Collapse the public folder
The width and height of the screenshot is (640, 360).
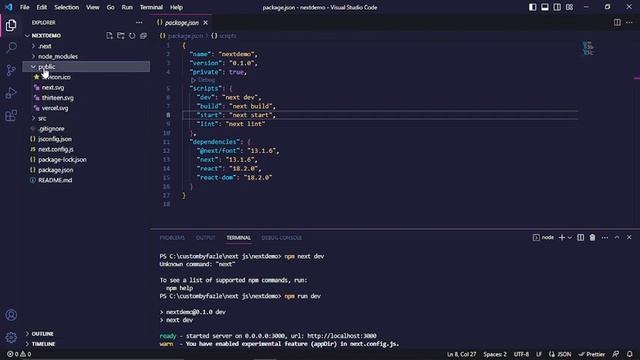[x=86, y=67]
